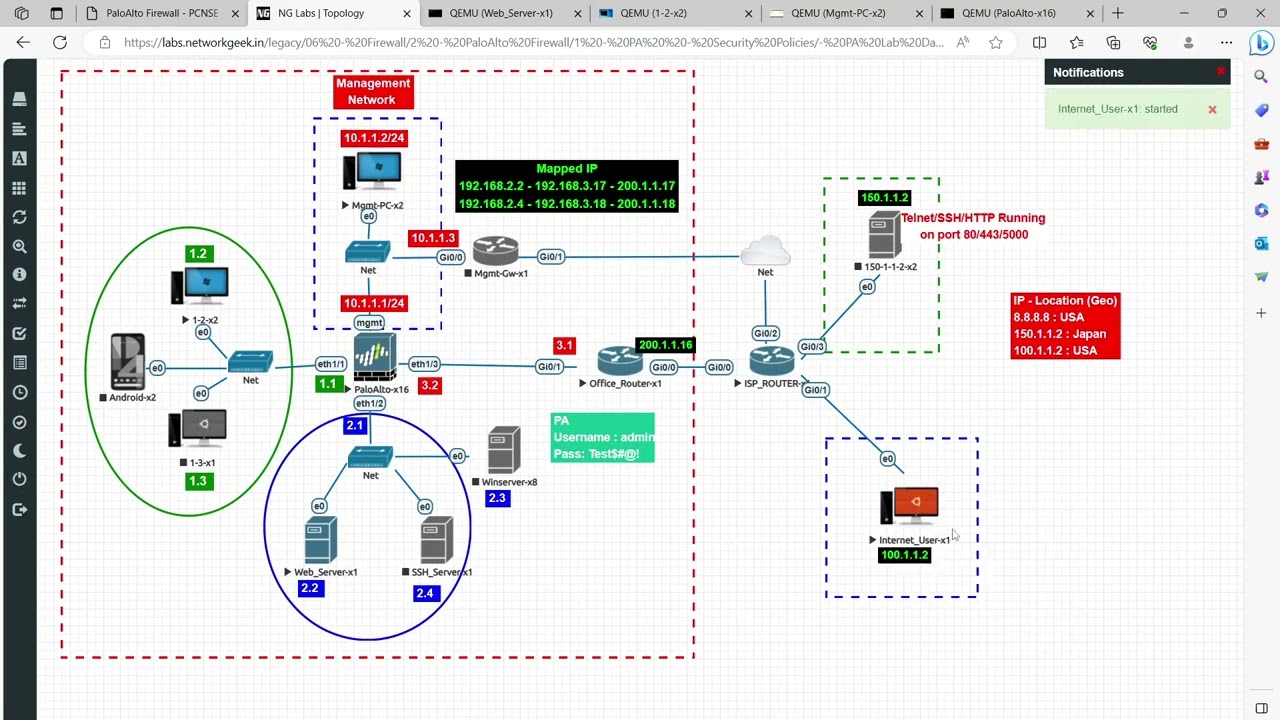
Task: Open the grid/networks sidebar icon
Action: [19, 188]
